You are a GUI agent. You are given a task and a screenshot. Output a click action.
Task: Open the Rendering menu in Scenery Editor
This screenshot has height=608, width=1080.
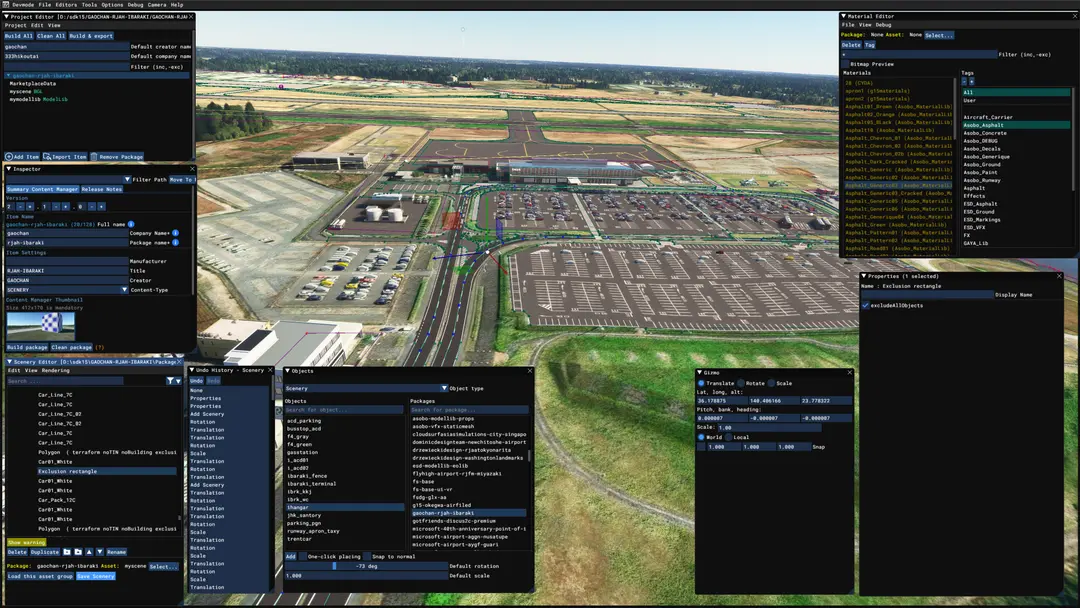pyautogui.click(x=56, y=370)
